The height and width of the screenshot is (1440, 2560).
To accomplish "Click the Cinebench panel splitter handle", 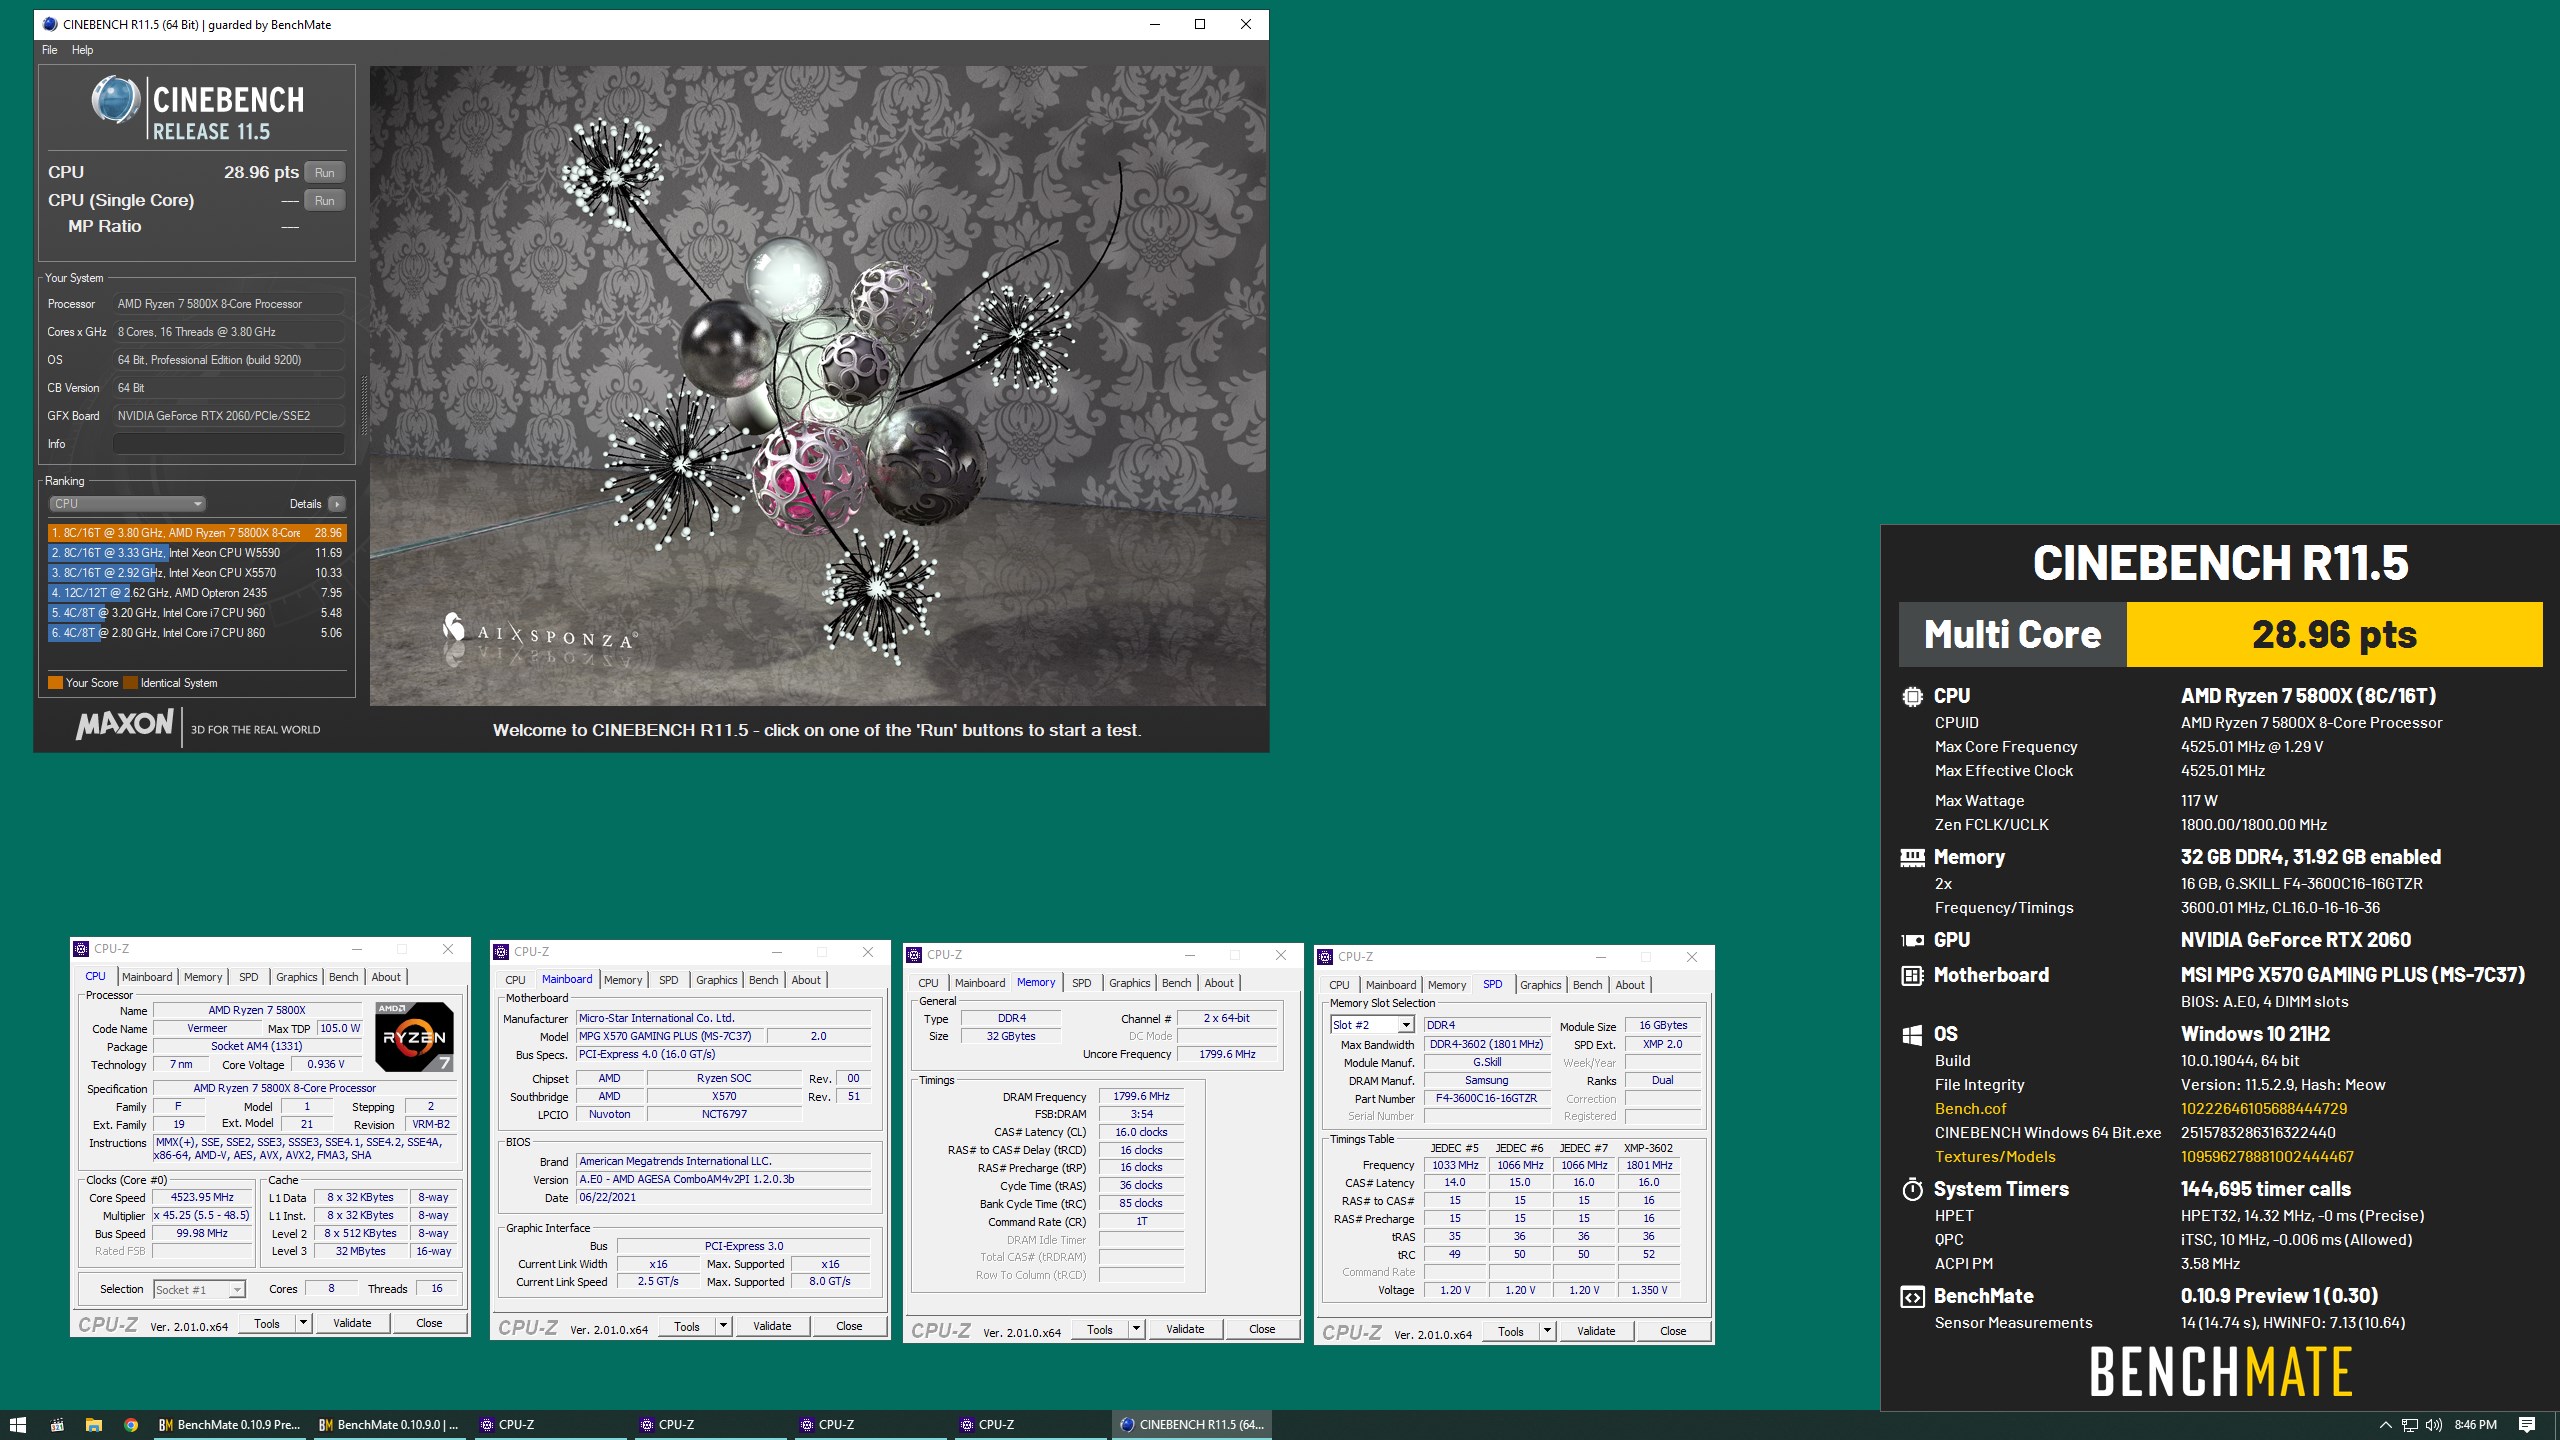I will click(x=363, y=405).
